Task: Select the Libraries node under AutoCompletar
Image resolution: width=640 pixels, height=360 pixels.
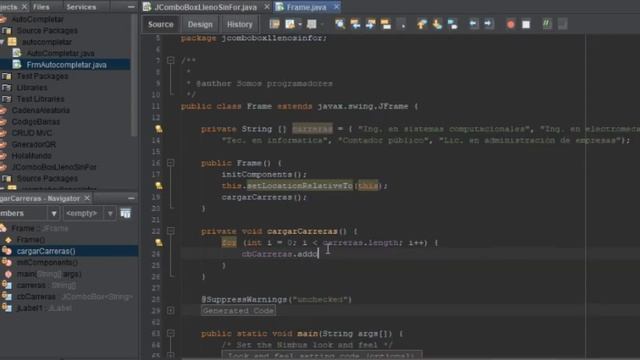Action: point(31,88)
